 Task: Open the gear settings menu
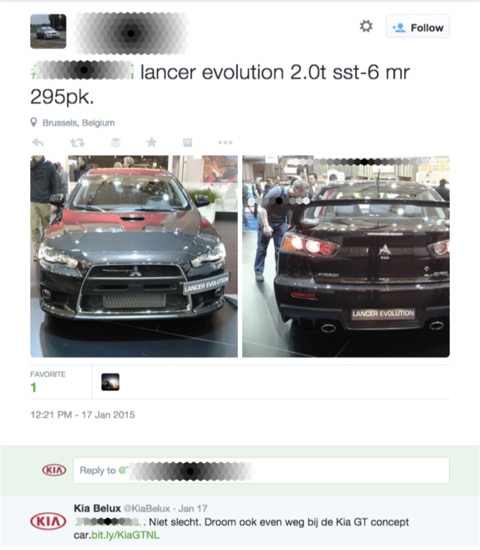coord(366,26)
